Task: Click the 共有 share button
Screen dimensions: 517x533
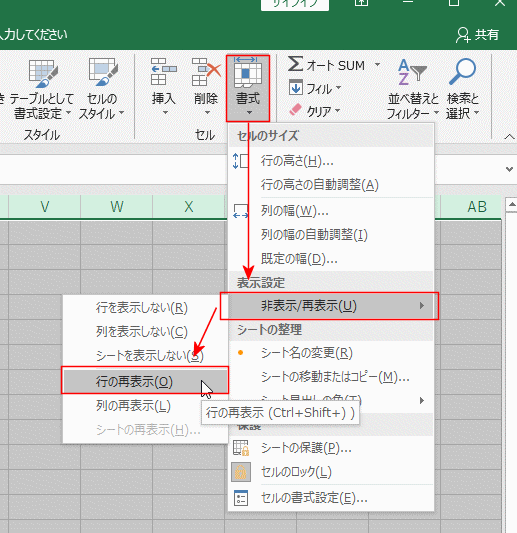Action: [477, 34]
